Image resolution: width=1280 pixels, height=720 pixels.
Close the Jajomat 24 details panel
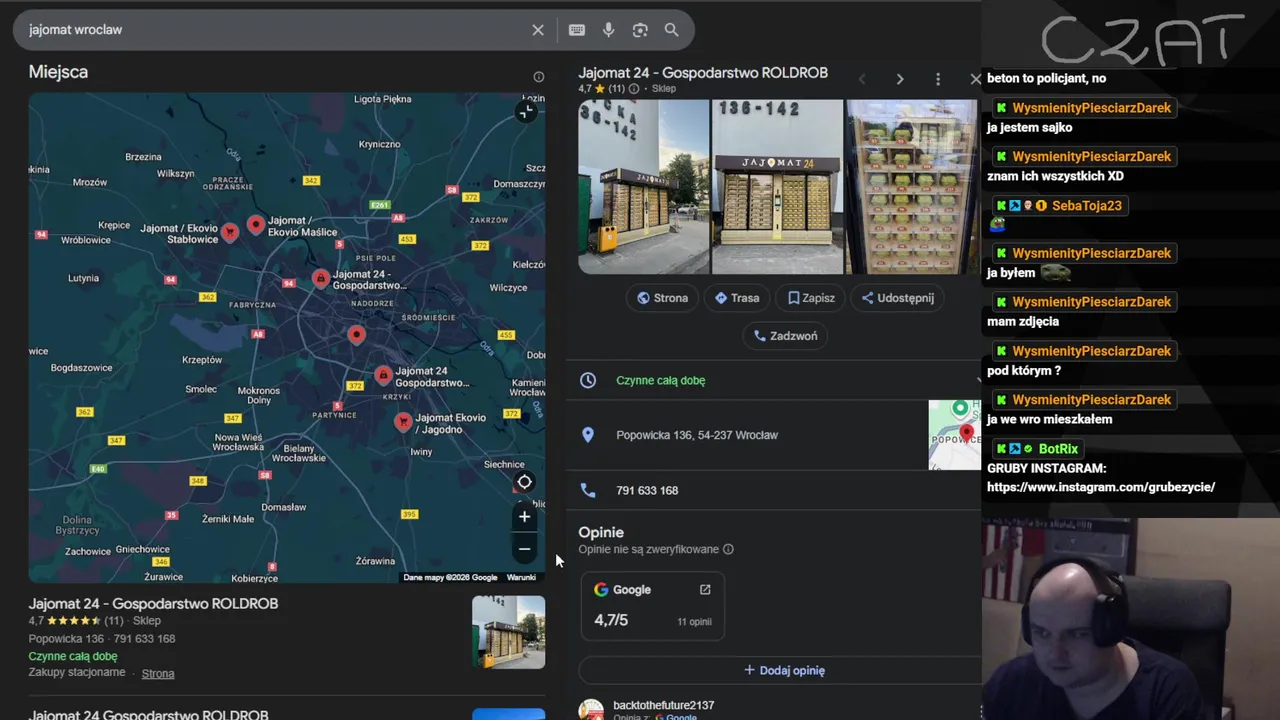click(x=975, y=79)
